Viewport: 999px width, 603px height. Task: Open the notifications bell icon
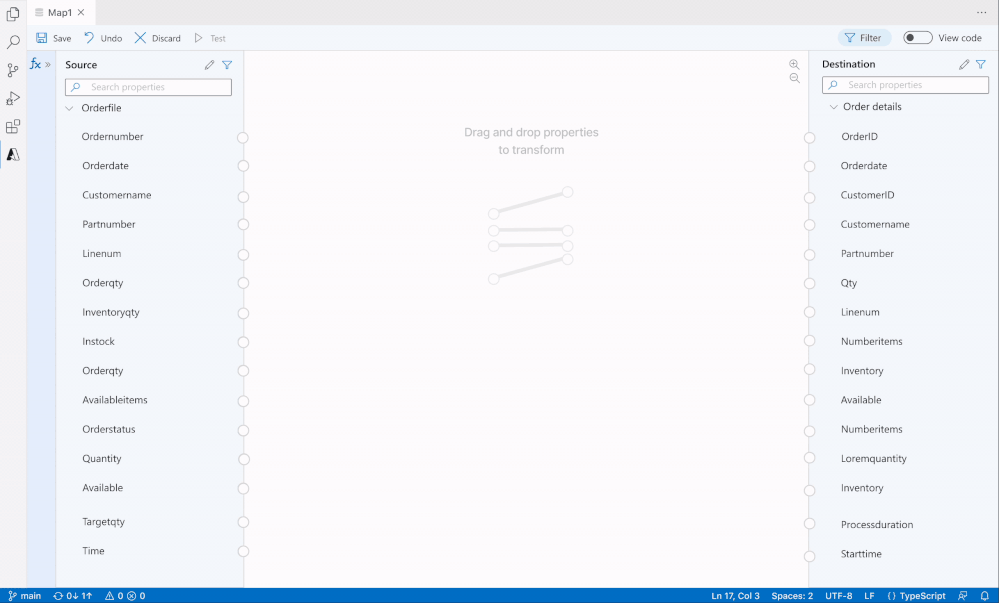tap(984, 596)
